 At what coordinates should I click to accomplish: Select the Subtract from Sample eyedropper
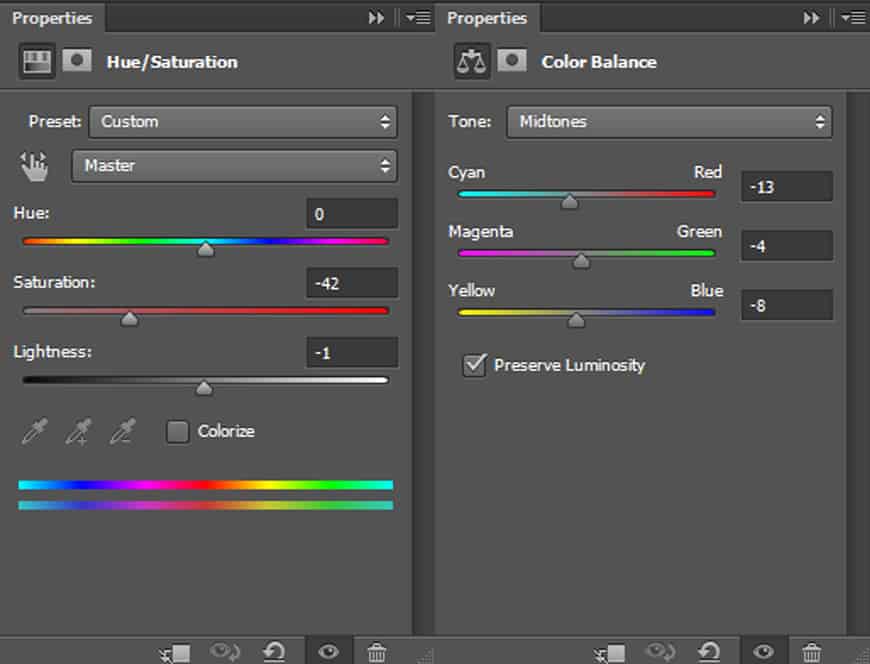click(122, 432)
